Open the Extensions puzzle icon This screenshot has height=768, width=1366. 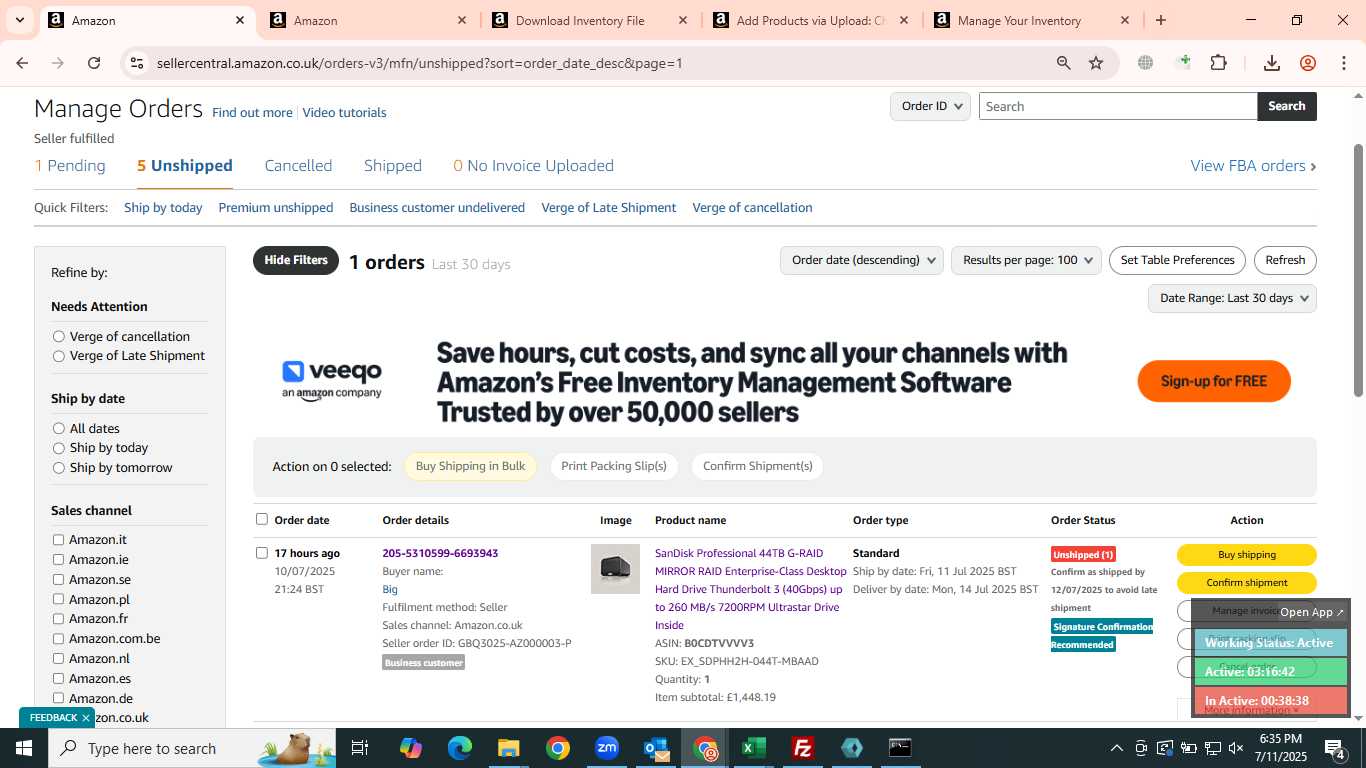point(1218,63)
